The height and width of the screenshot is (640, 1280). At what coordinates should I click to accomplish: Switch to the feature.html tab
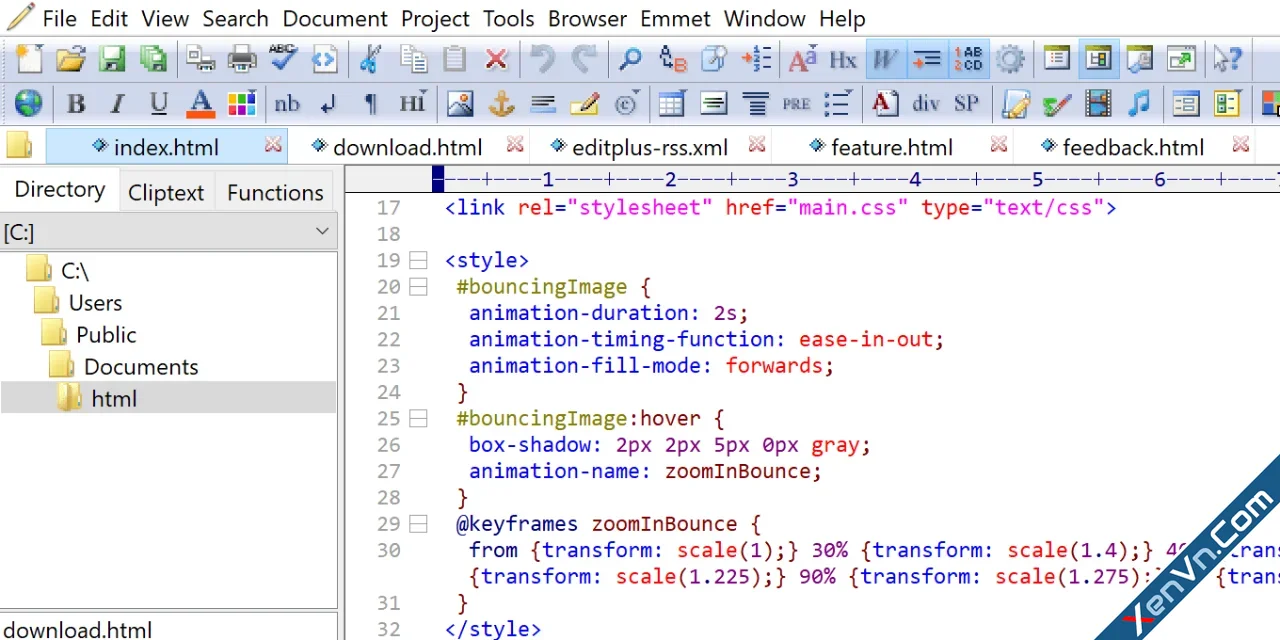click(892, 148)
